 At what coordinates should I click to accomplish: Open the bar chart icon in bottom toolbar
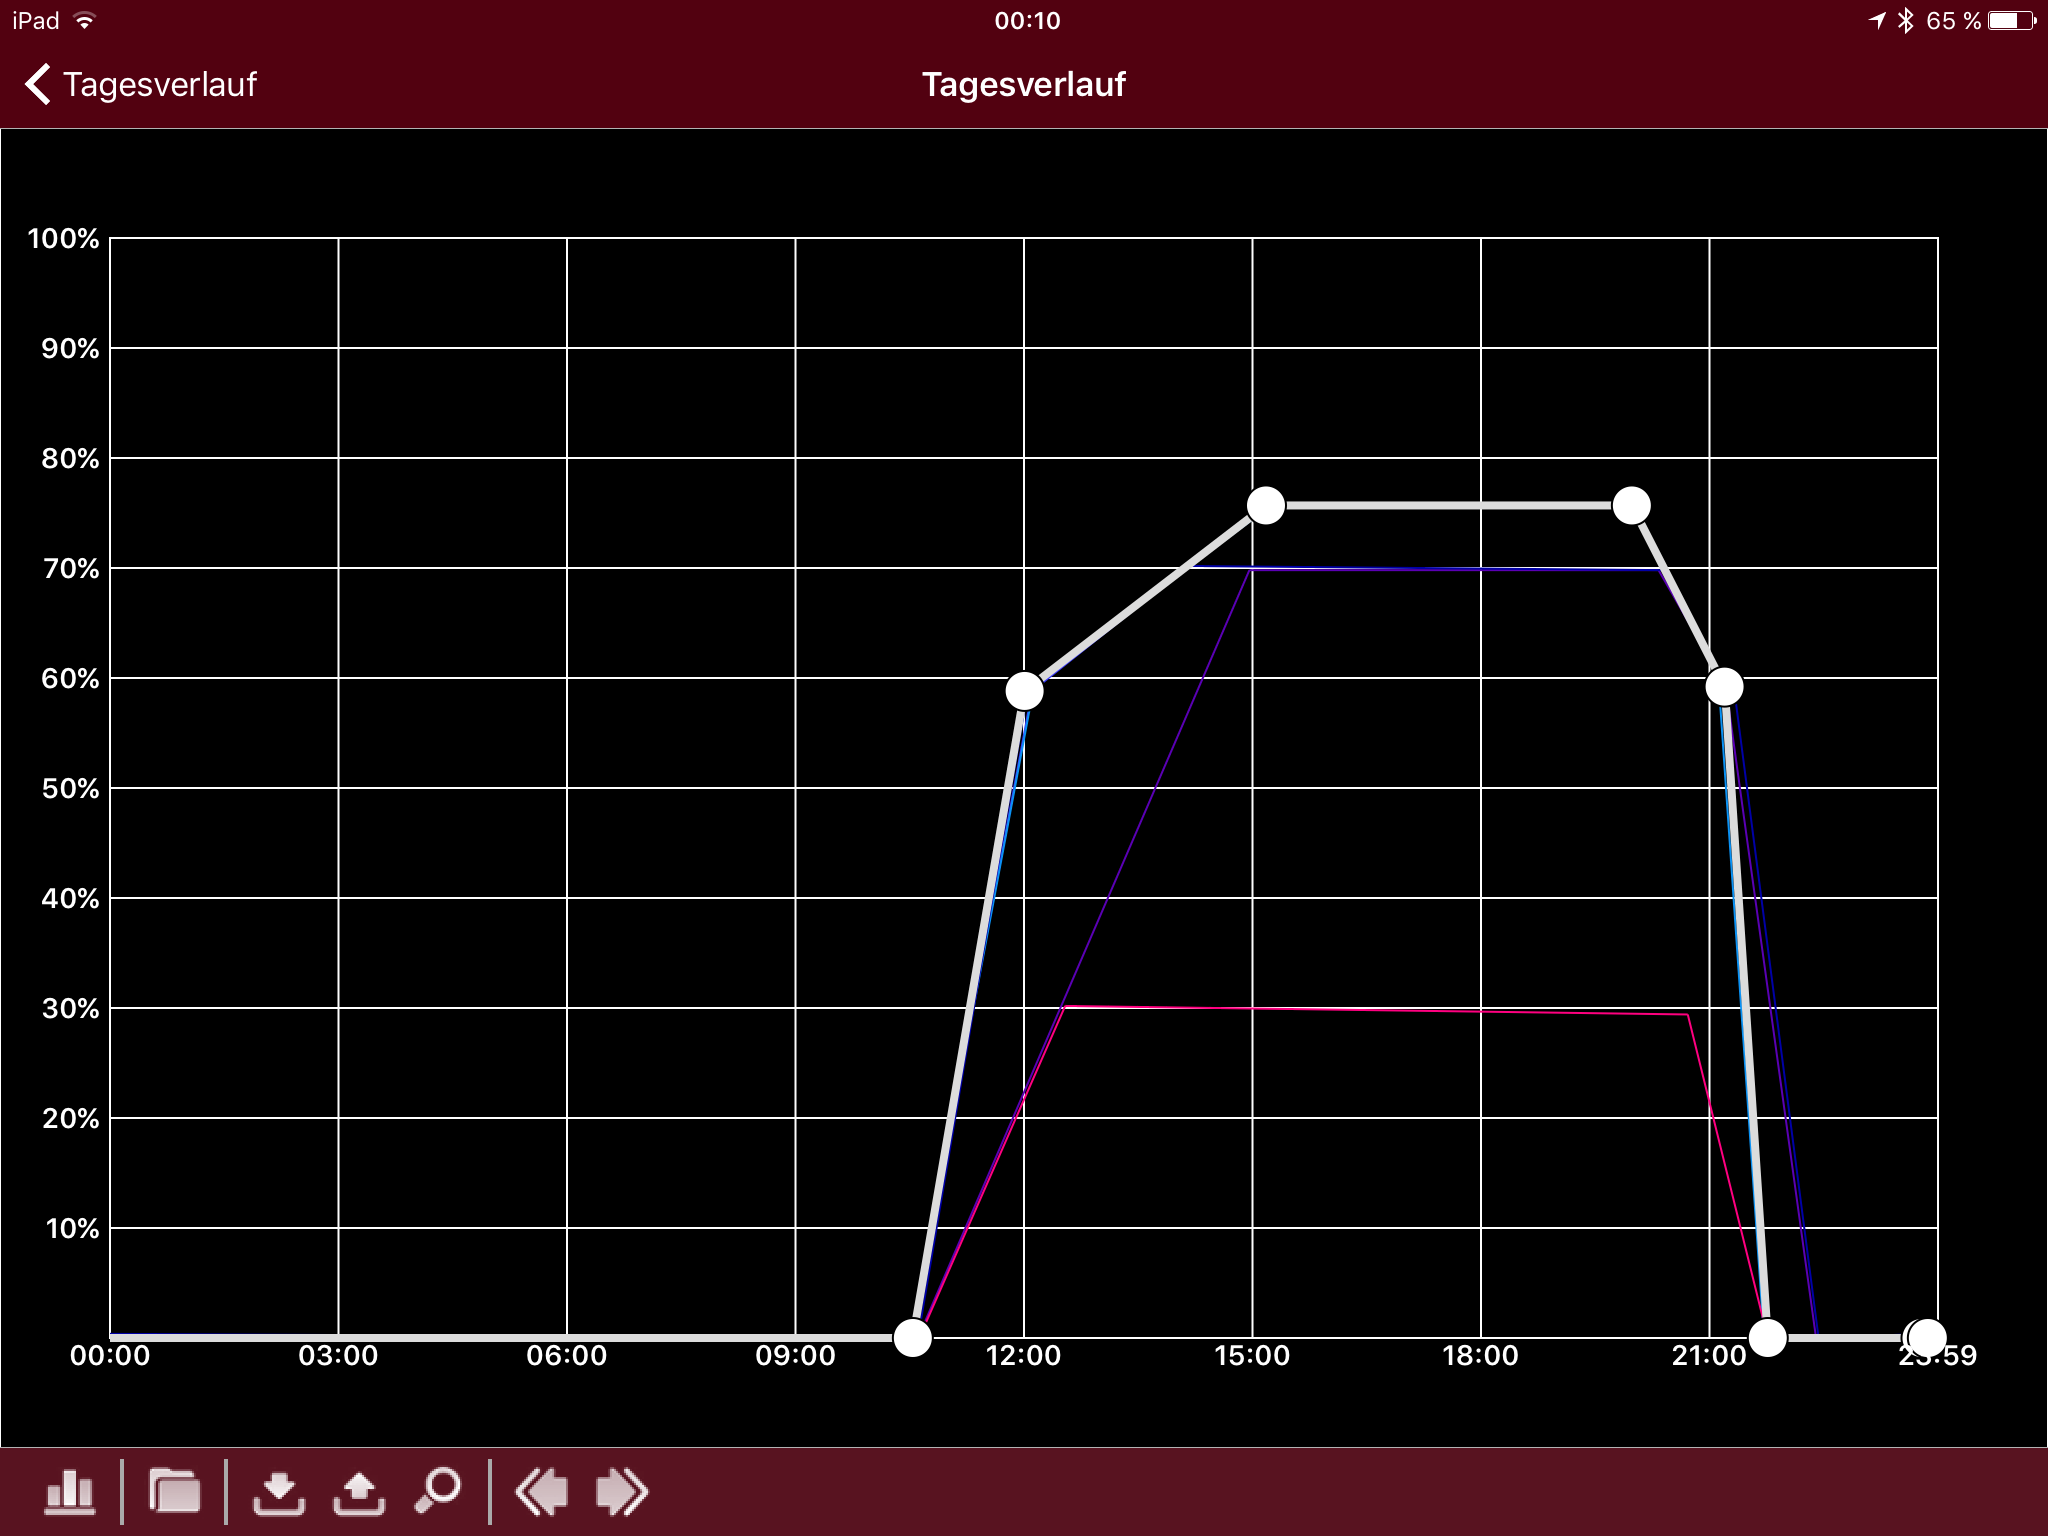[70, 1492]
